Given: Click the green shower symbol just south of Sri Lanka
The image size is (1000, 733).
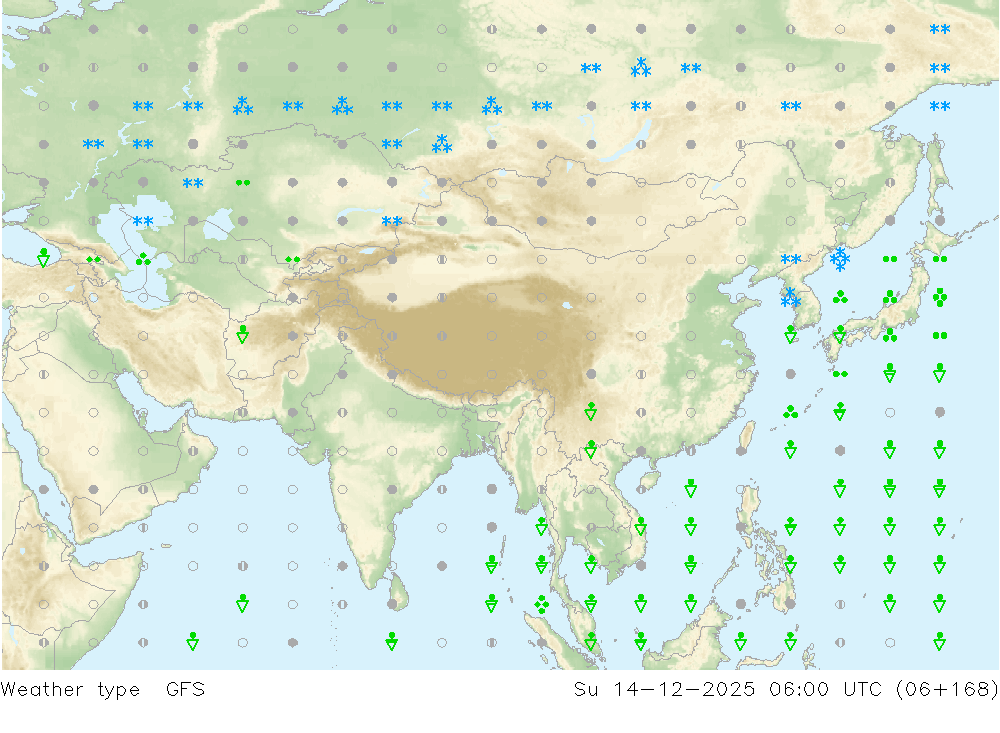Looking at the screenshot, I should (x=392, y=641).
